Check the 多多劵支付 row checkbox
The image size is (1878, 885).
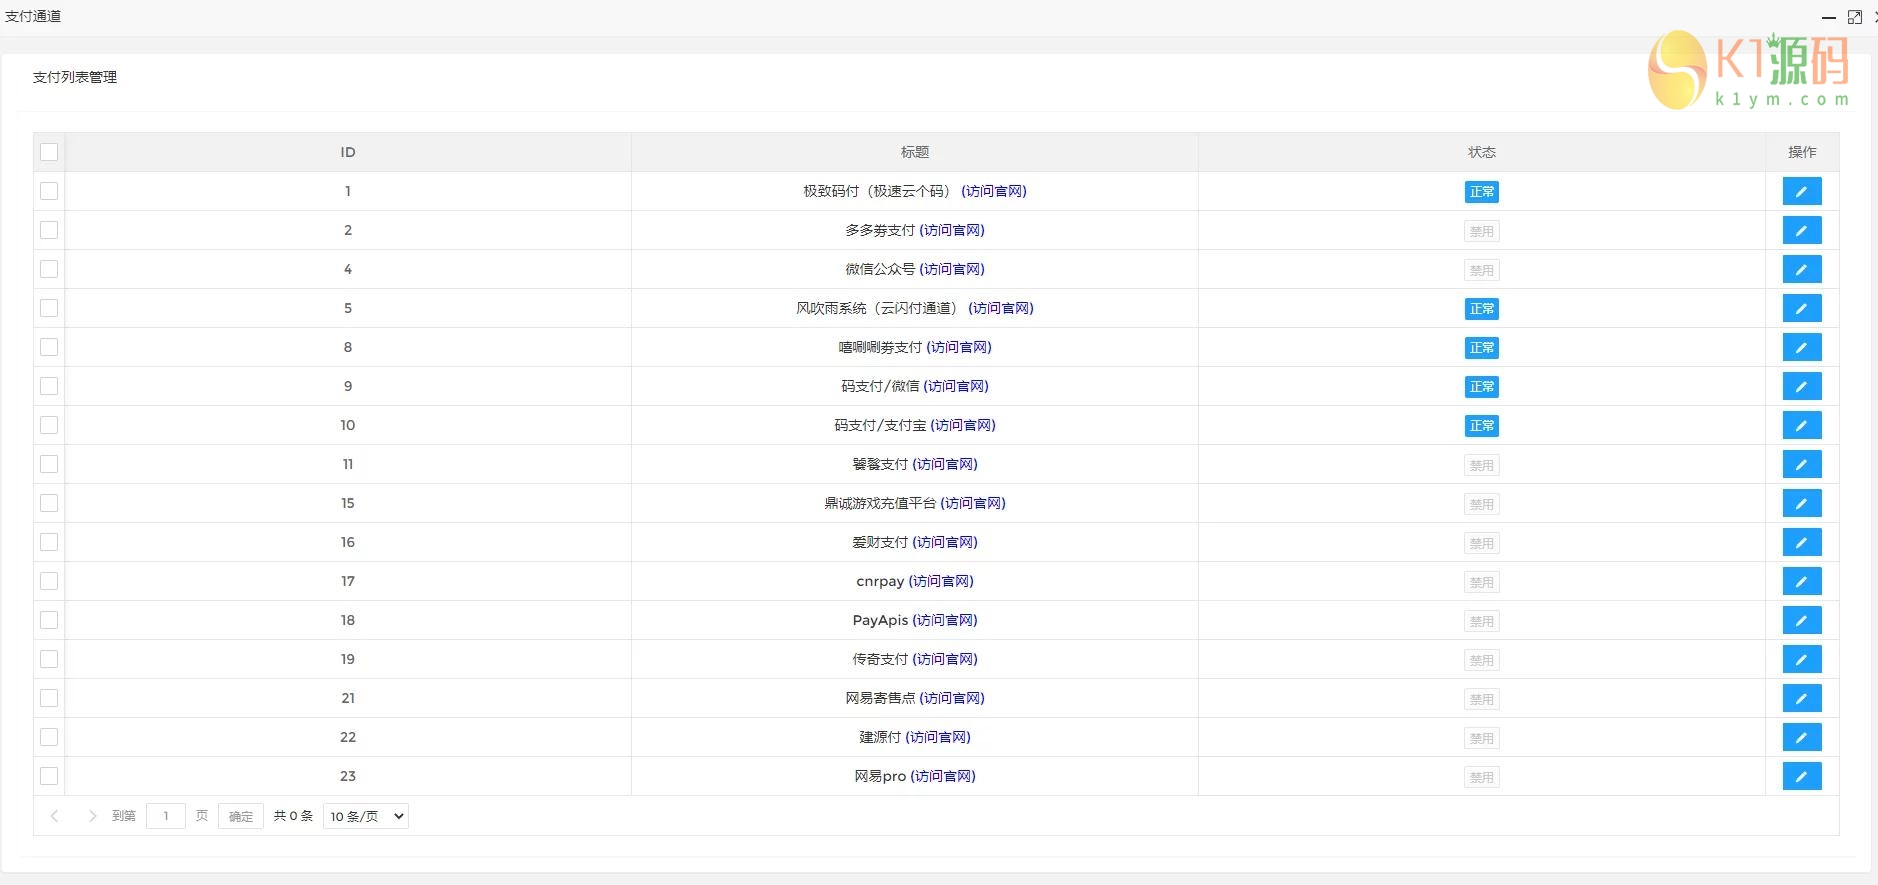(49, 230)
